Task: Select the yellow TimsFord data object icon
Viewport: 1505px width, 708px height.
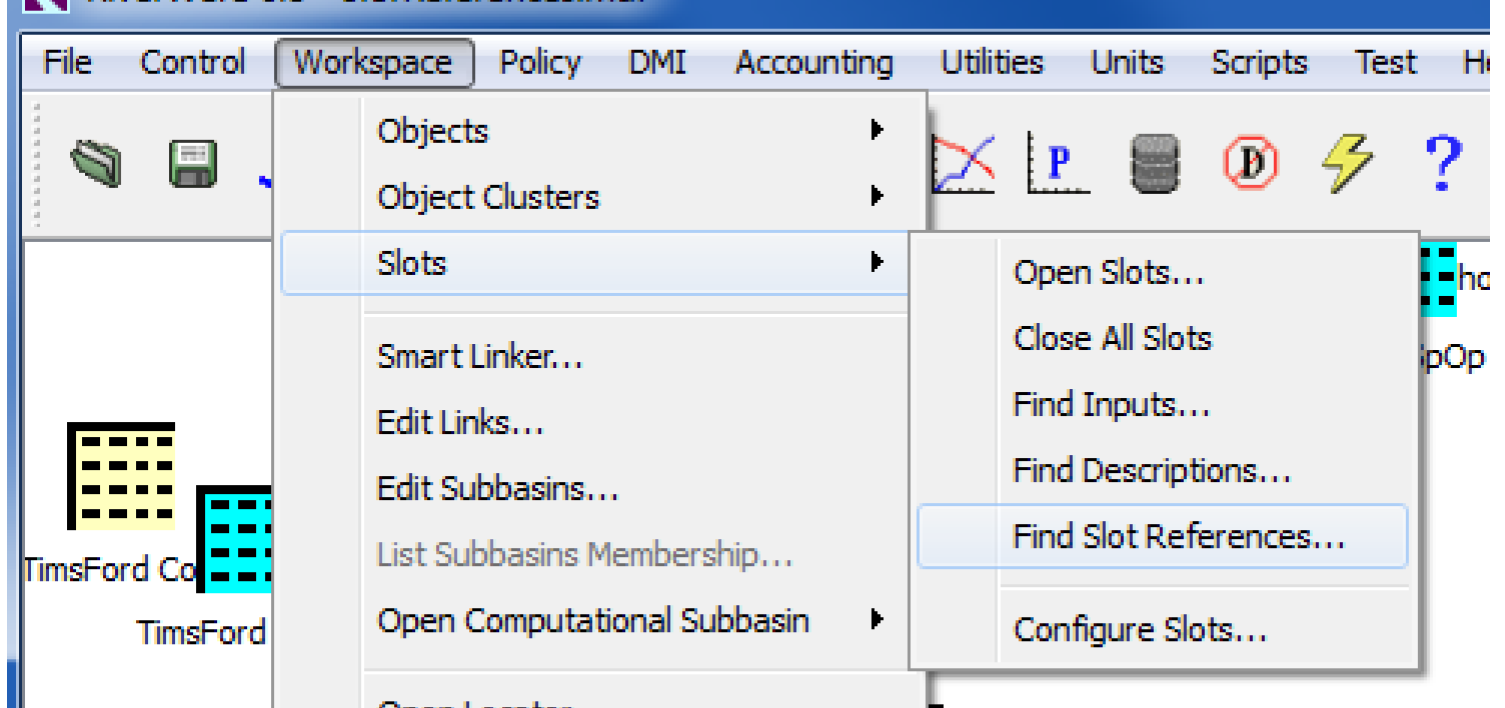Action: (x=121, y=476)
